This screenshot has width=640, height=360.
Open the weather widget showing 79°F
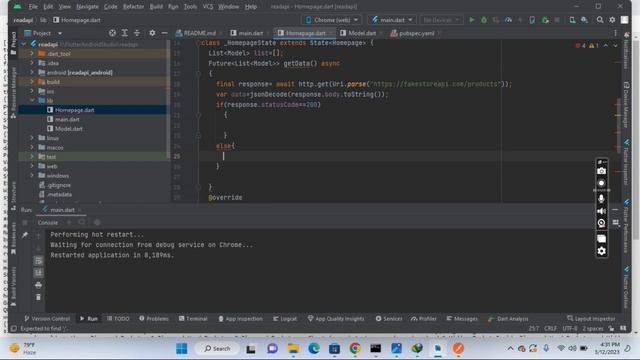23,349
